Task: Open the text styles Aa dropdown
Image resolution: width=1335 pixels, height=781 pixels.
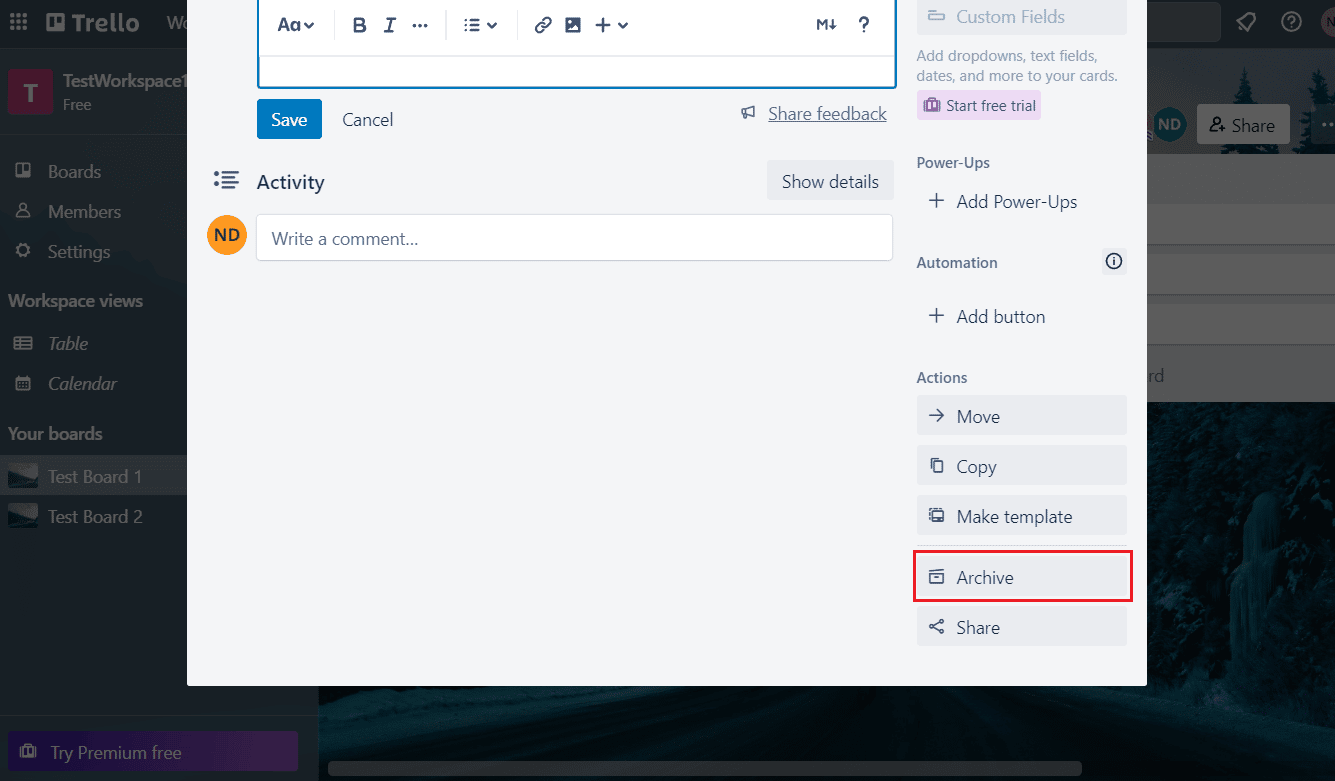Action: [x=296, y=25]
